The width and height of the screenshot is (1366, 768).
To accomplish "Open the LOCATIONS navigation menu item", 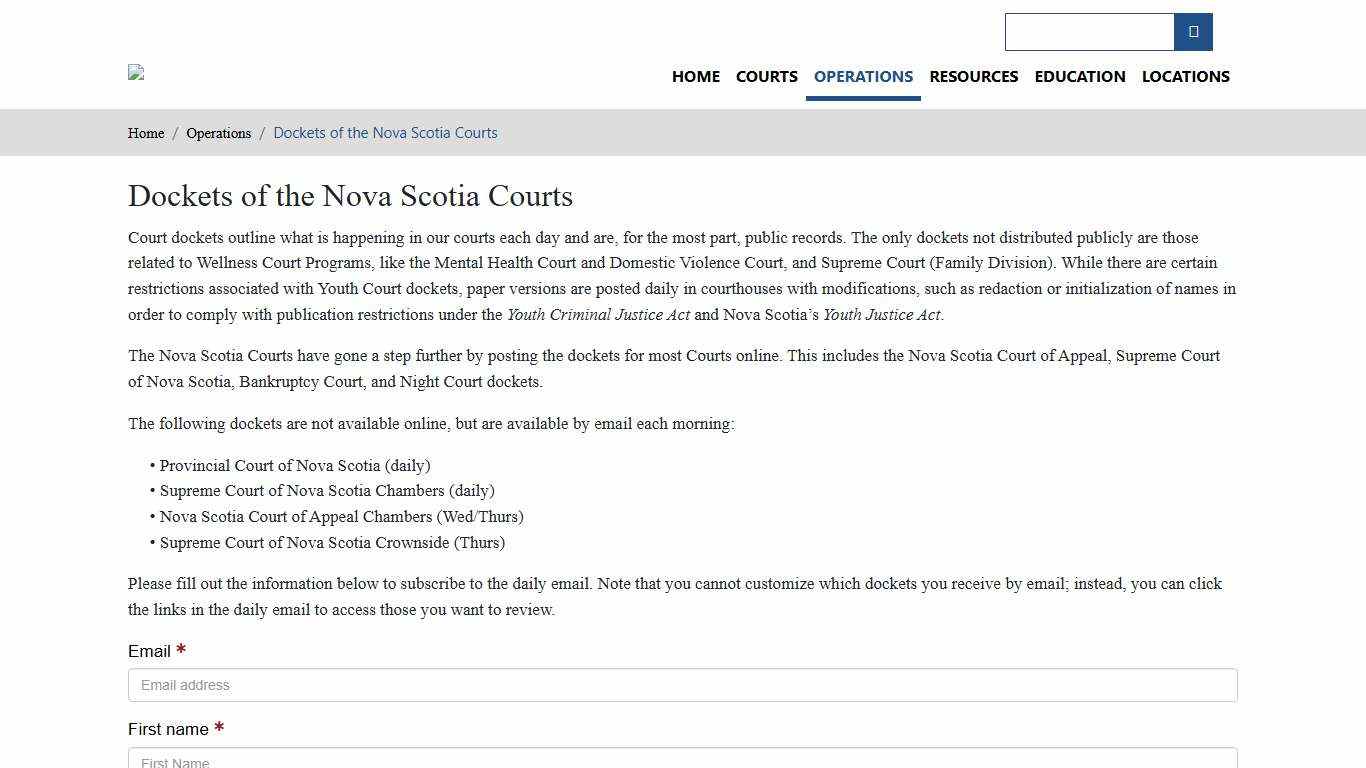I will (1185, 76).
